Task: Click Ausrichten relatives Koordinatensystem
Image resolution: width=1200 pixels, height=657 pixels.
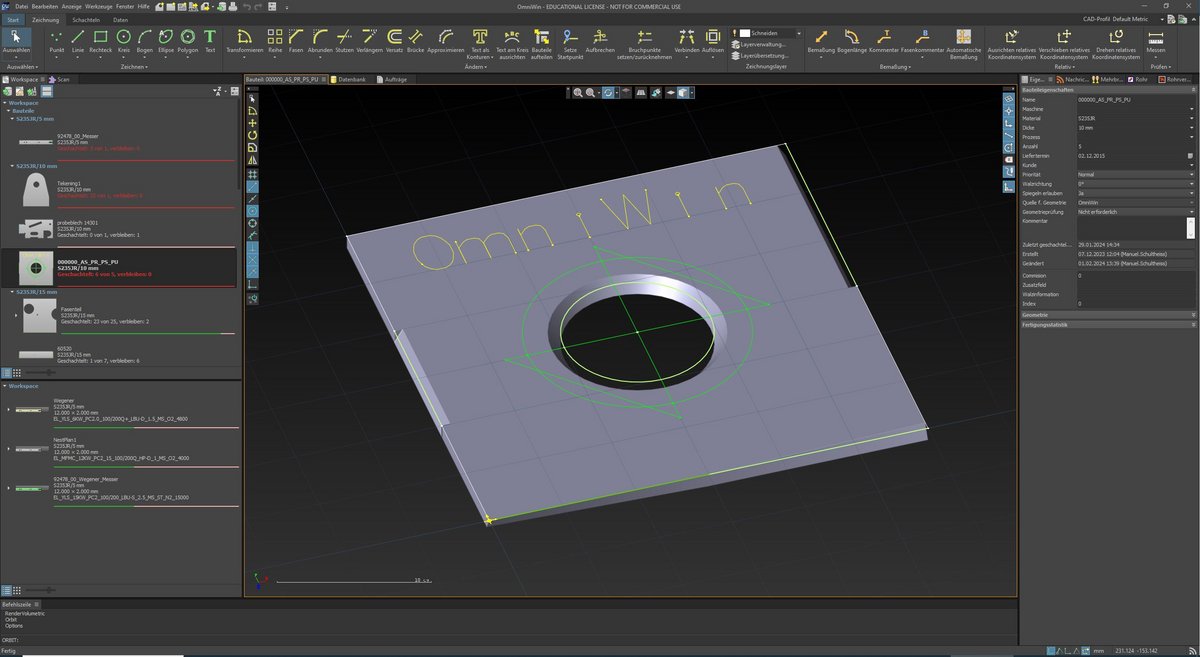Action: tap(1011, 44)
